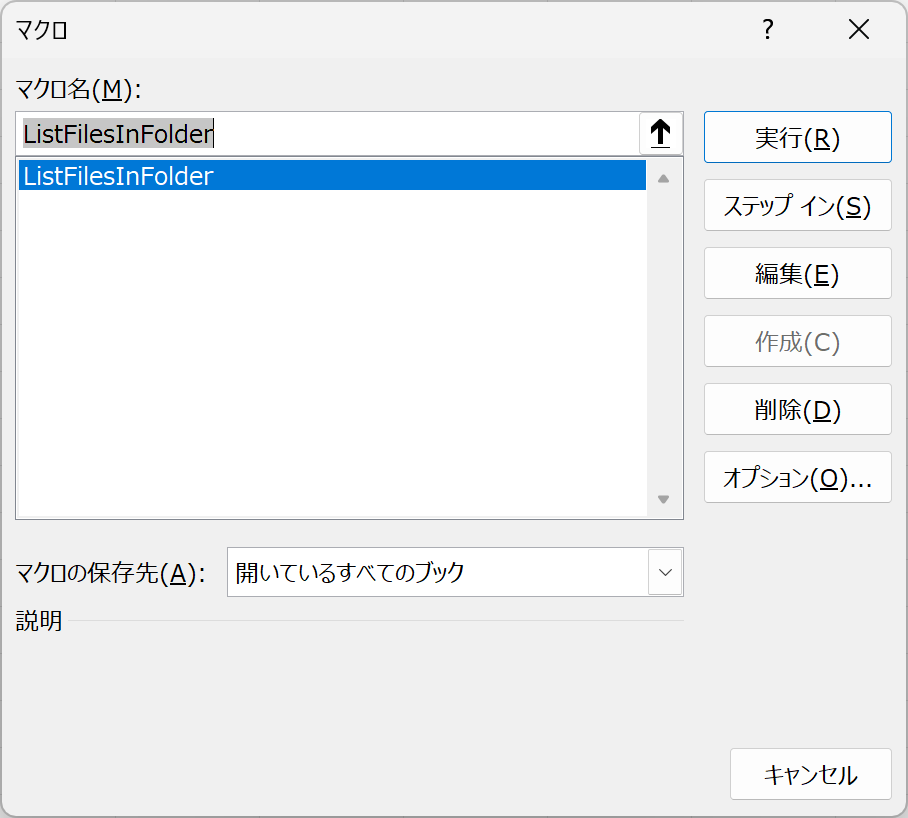Open the マクロの保存先 dropdown arrow
908x818 pixels.
pyautogui.click(x=665, y=573)
